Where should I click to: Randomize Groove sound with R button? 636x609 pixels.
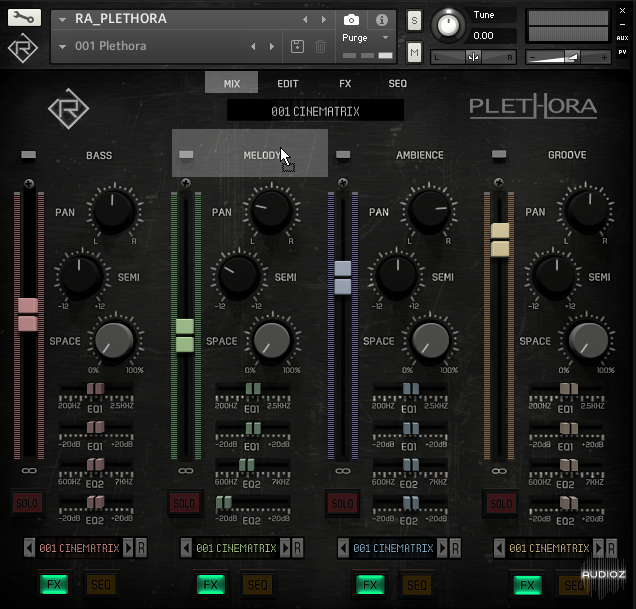pos(611,548)
